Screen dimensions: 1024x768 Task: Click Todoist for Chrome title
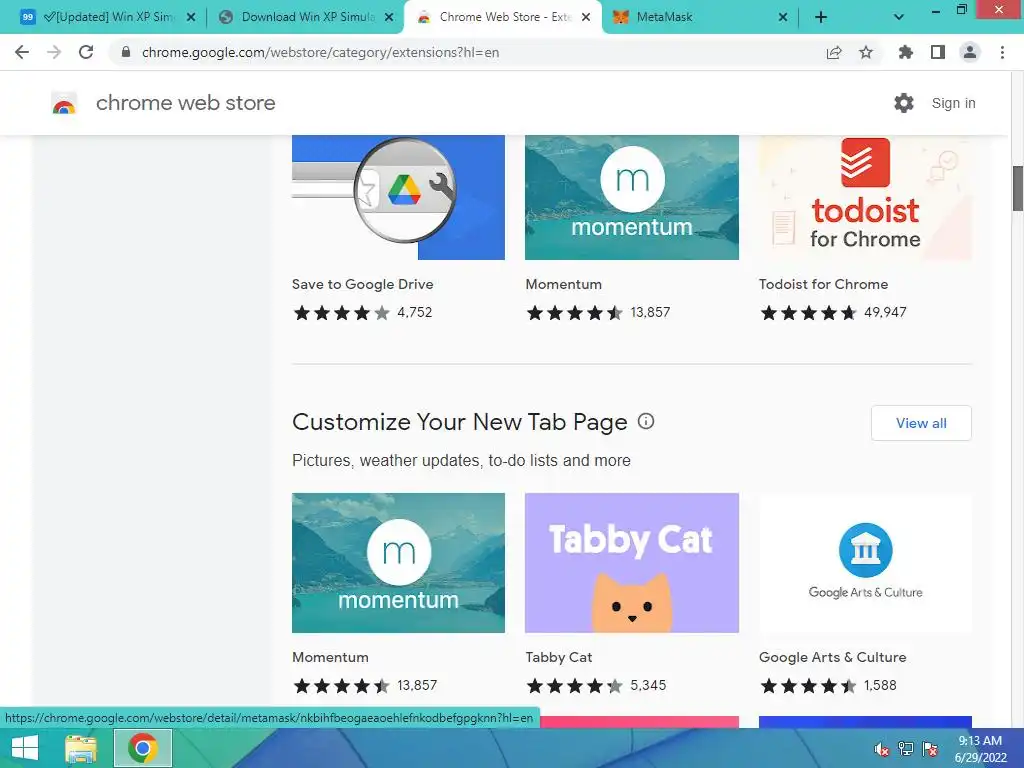824,284
